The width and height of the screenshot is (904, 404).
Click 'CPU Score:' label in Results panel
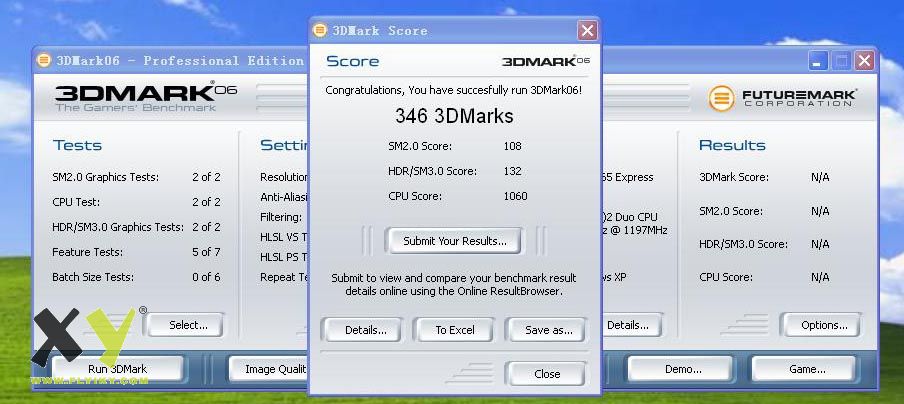pyautogui.click(x=726, y=277)
